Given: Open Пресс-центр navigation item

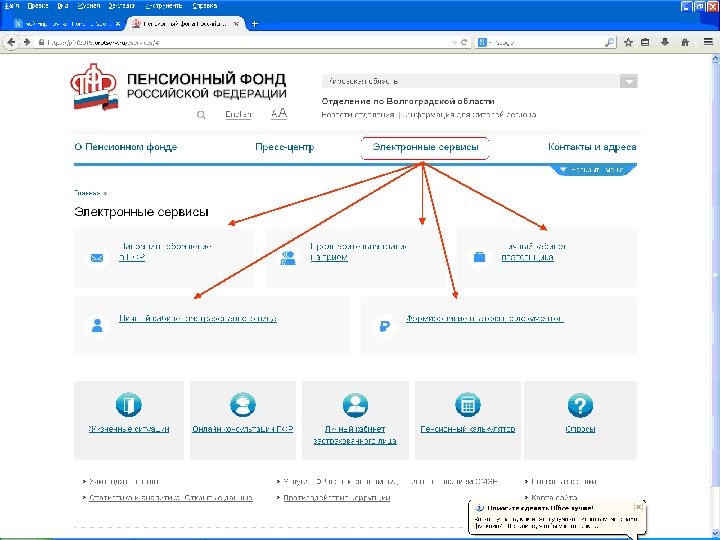Looking at the screenshot, I should (285, 147).
